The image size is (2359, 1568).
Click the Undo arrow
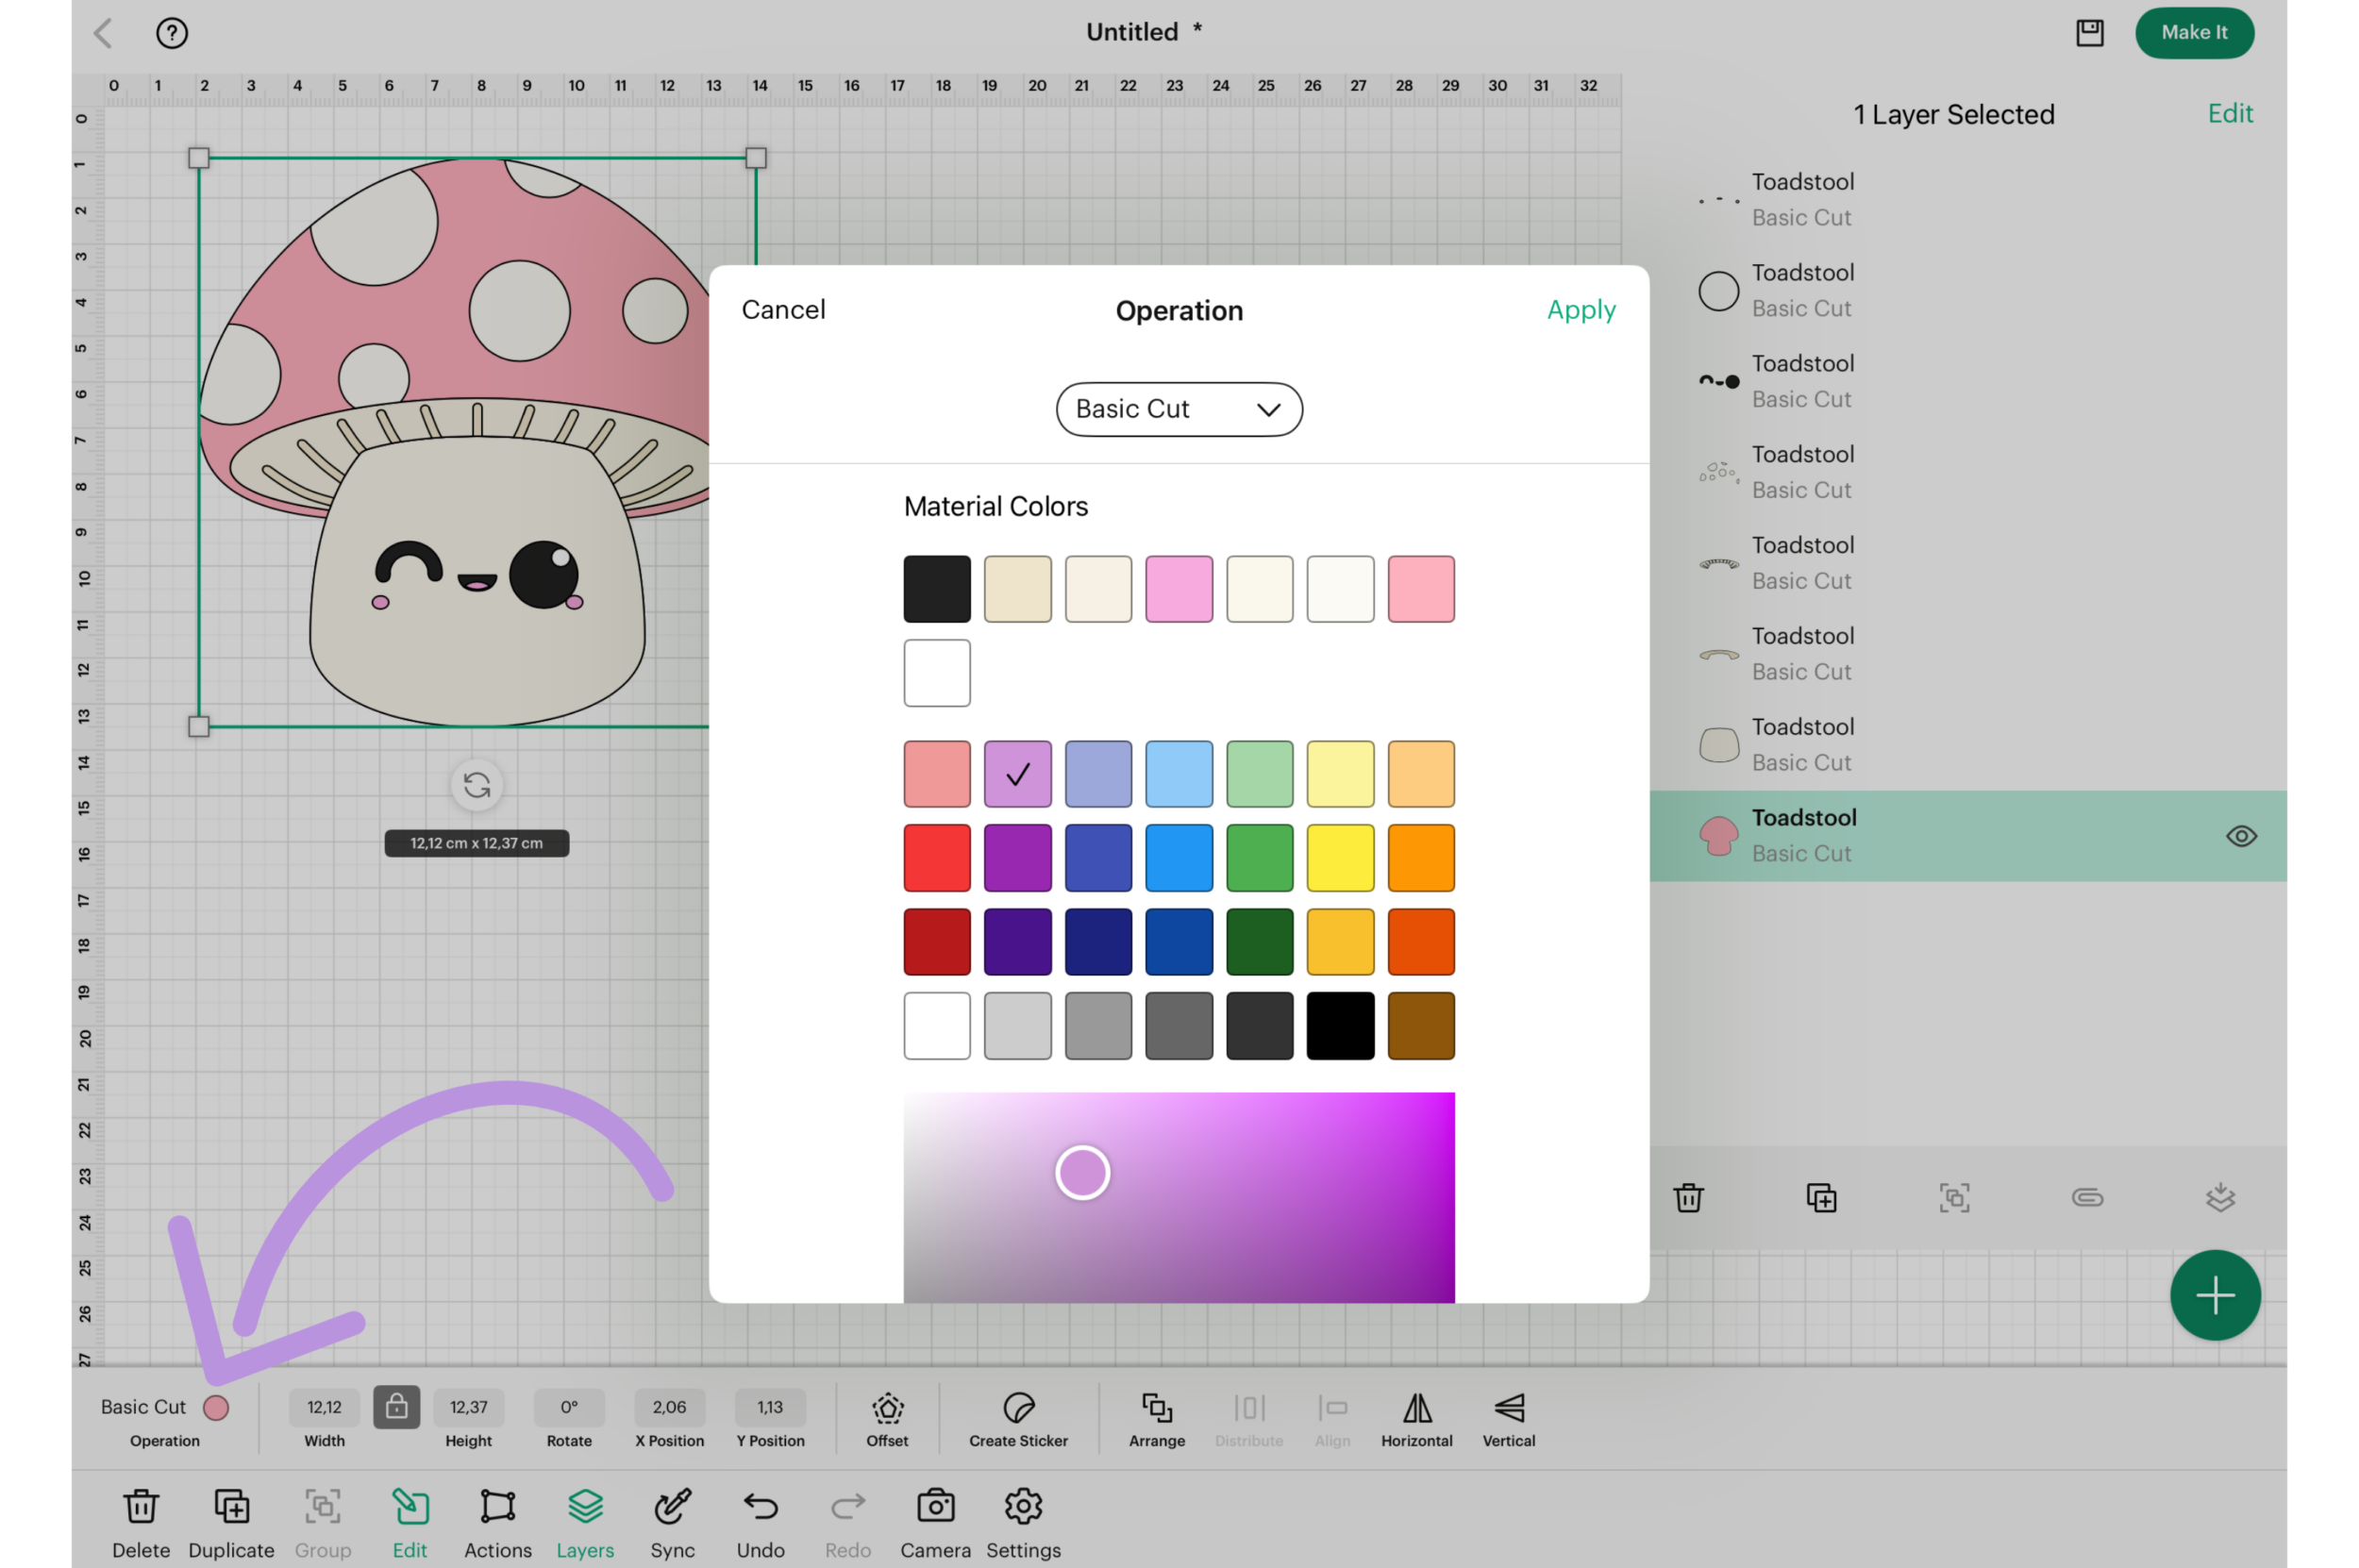tap(760, 1506)
